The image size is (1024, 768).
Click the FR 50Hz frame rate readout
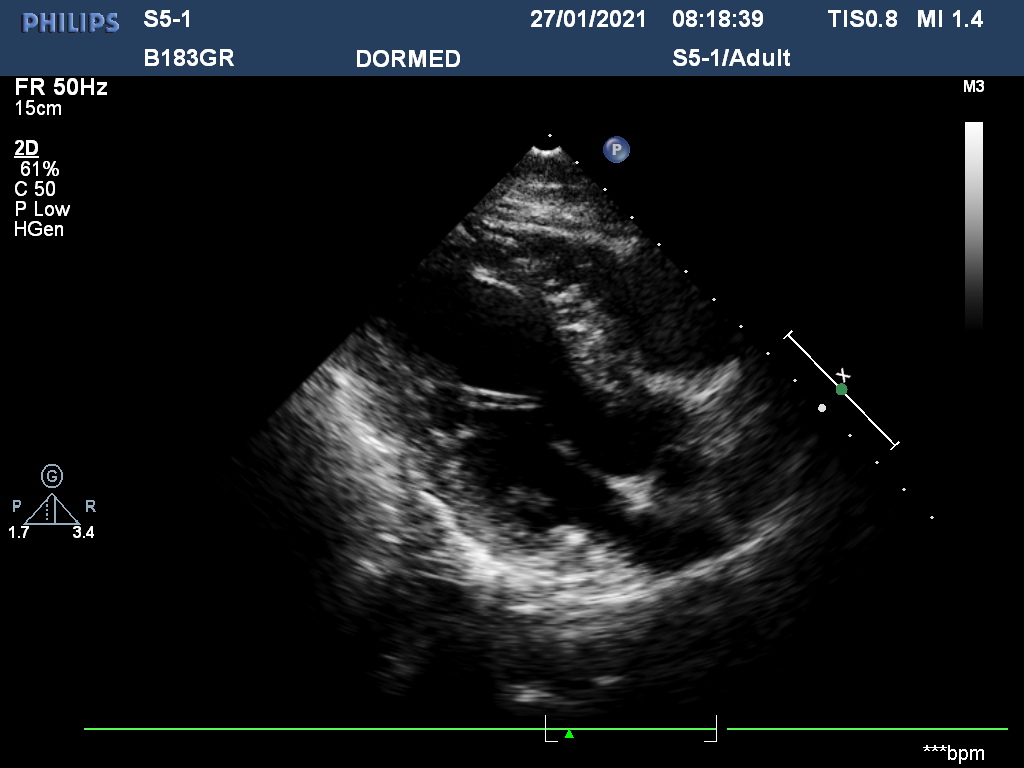[x=61, y=88]
